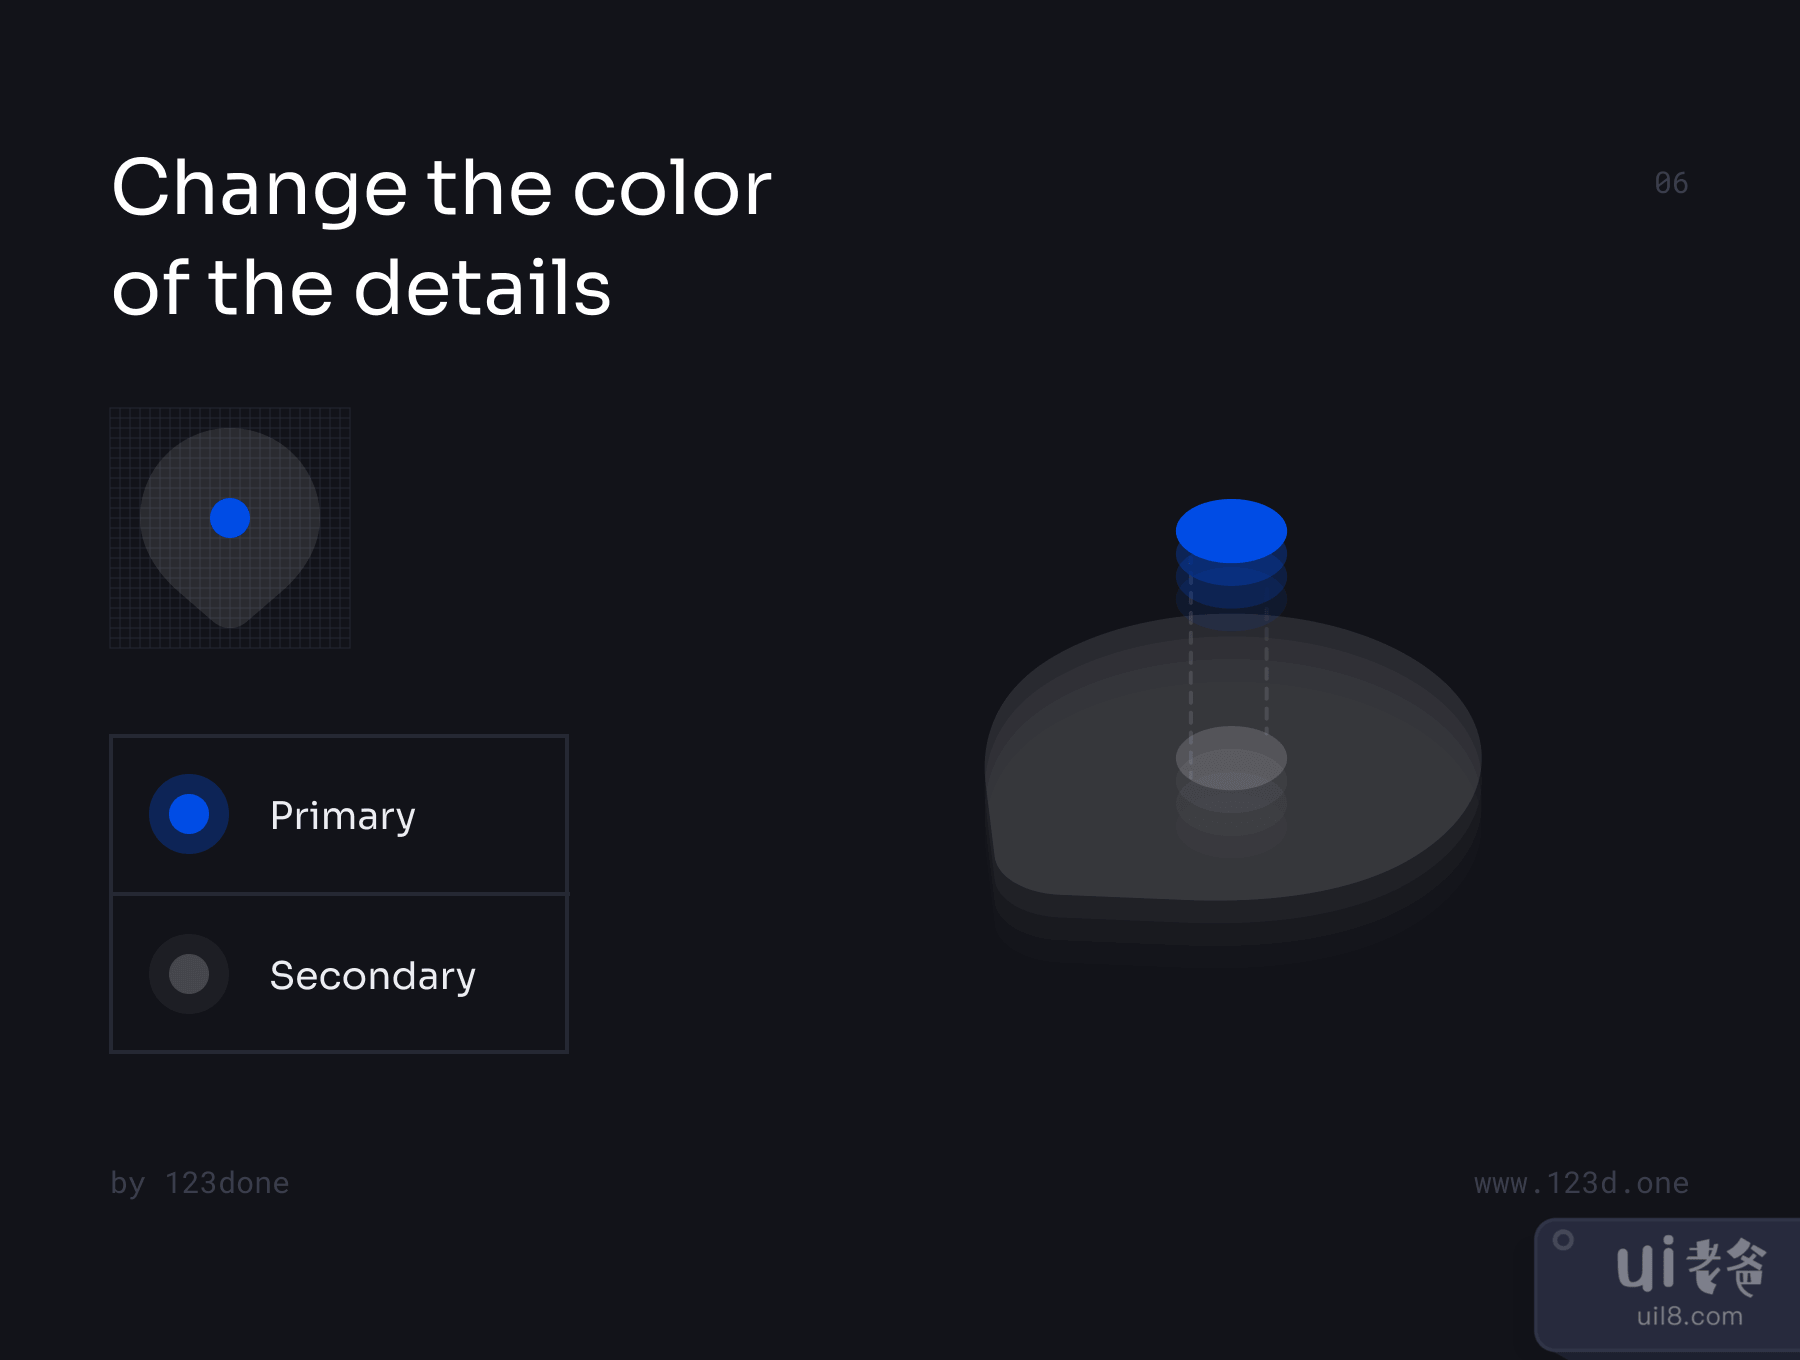This screenshot has width=1800, height=1360.
Task: Click the page number 06
Action: click(1671, 183)
